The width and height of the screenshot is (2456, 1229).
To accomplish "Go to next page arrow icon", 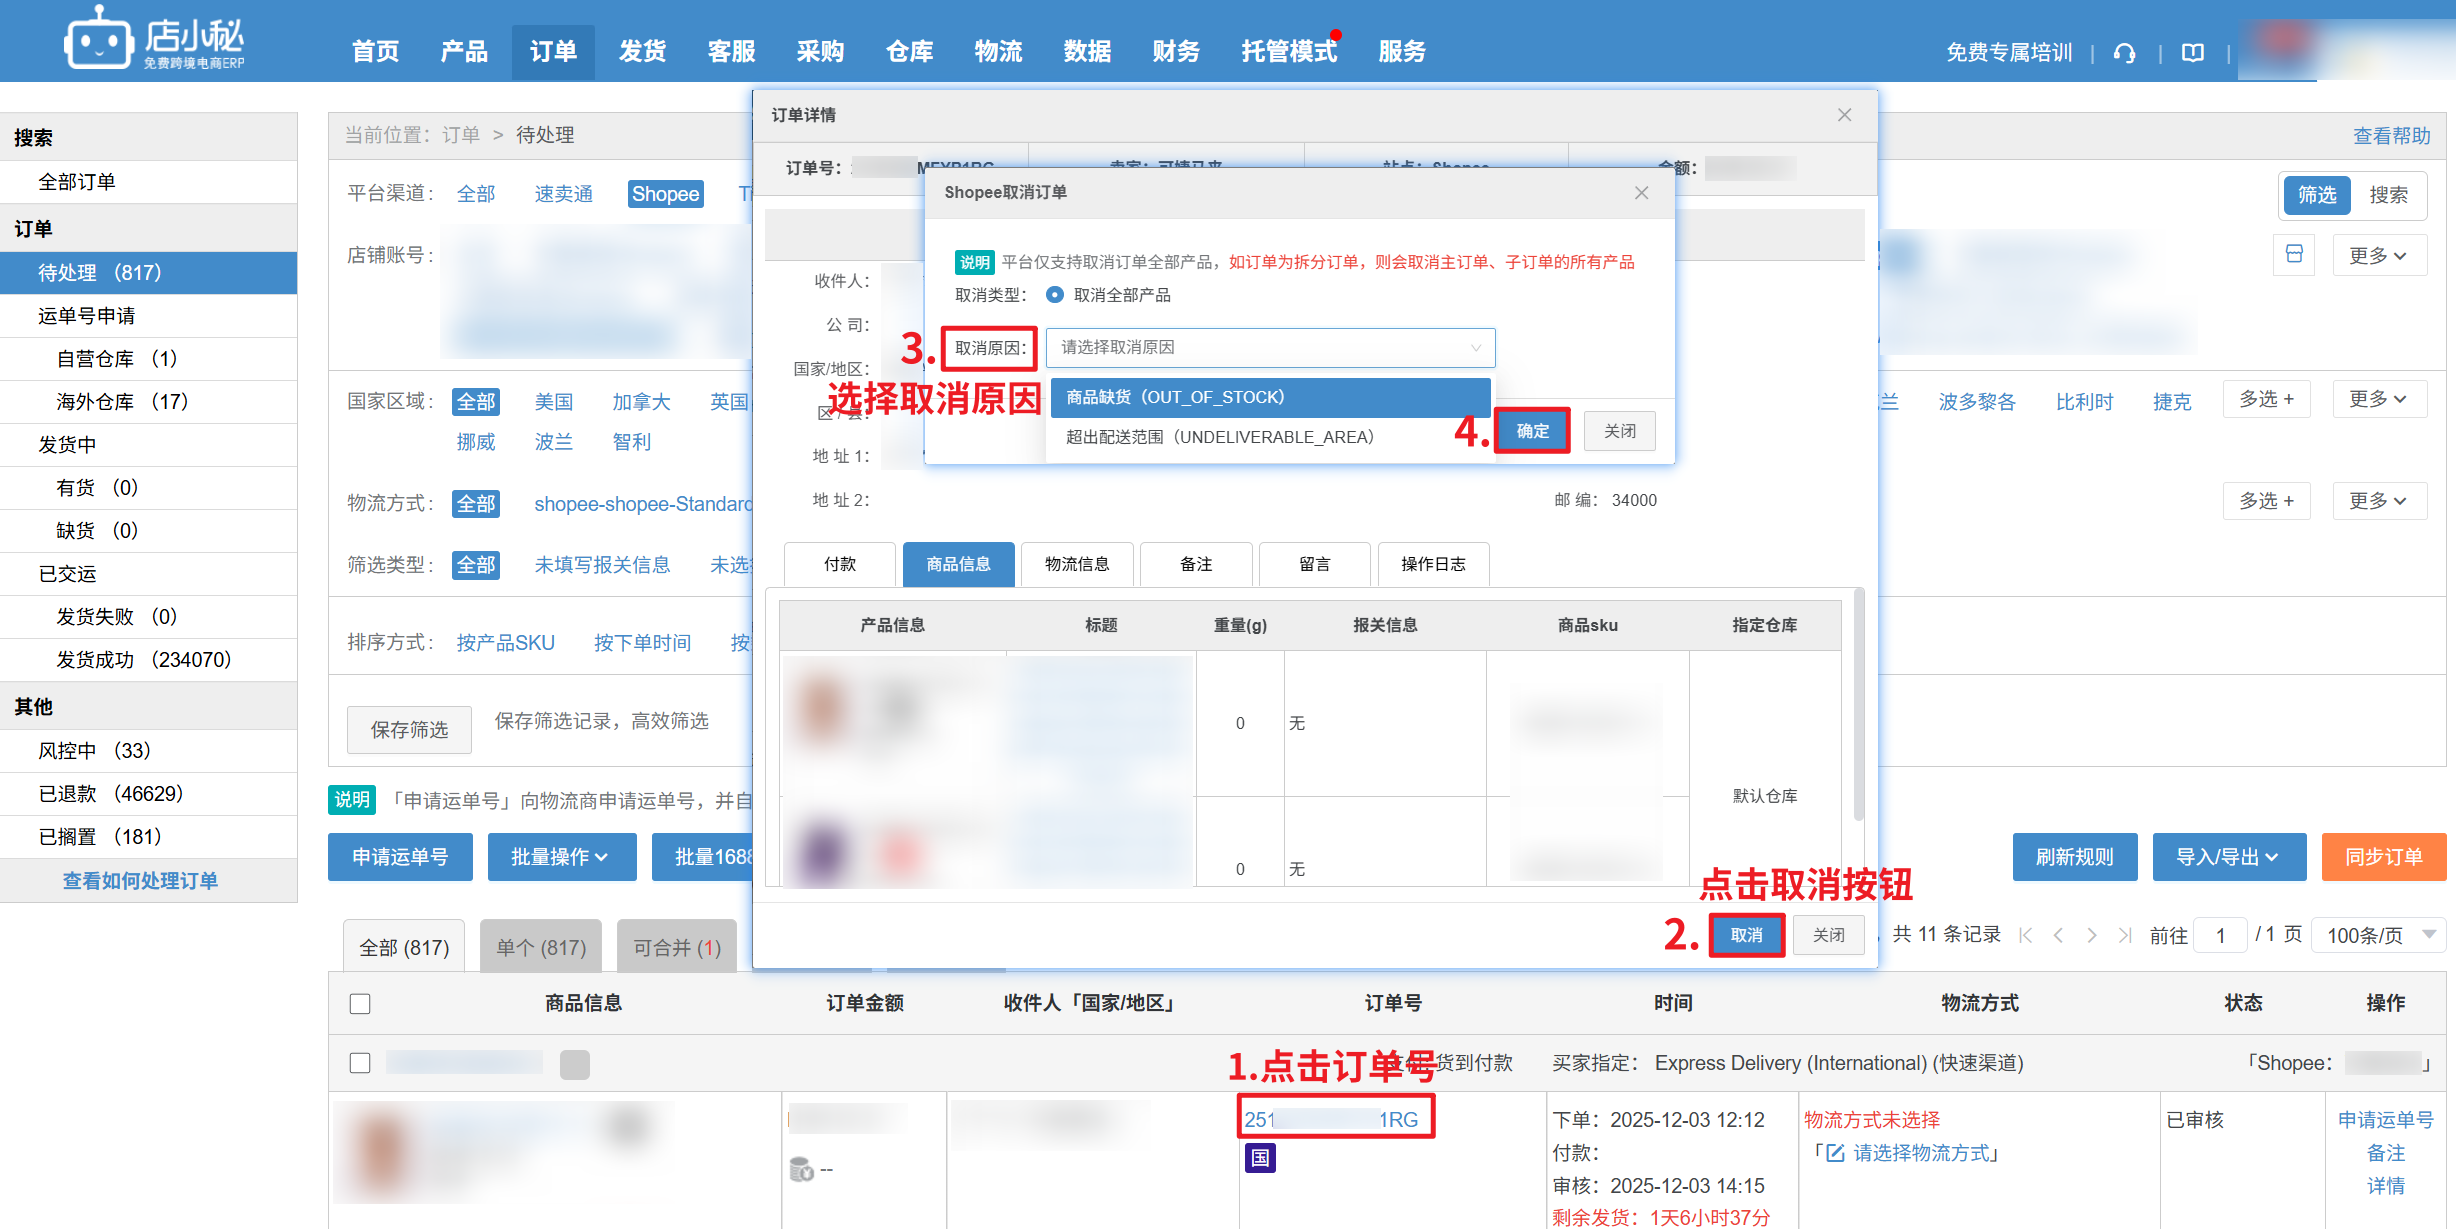I will tap(2091, 935).
